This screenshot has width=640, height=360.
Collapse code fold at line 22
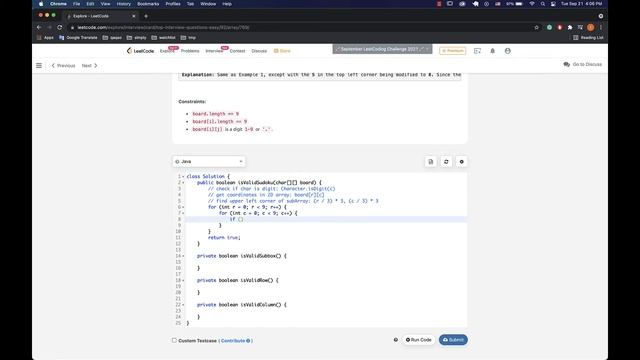coord(183,305)
